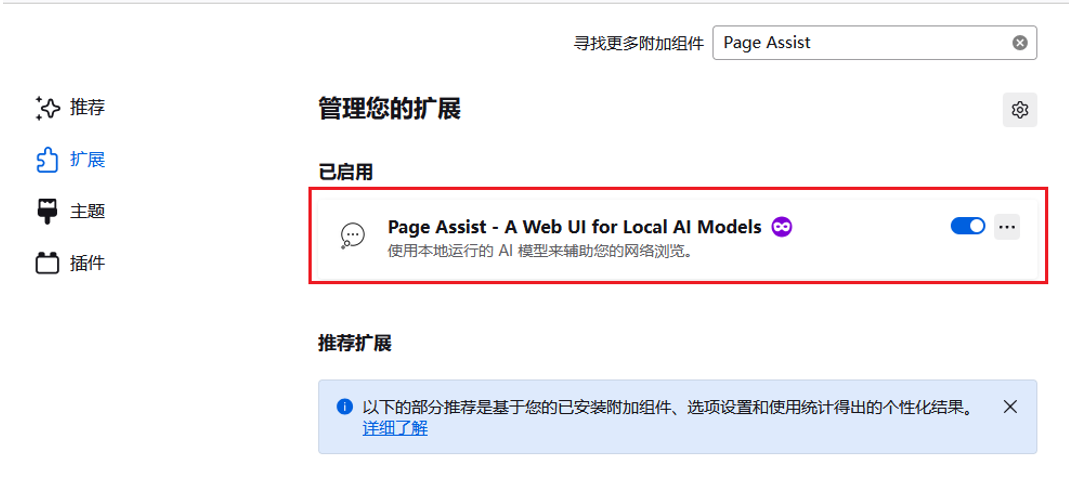Click the 推荐扩展 section heading

355,343
